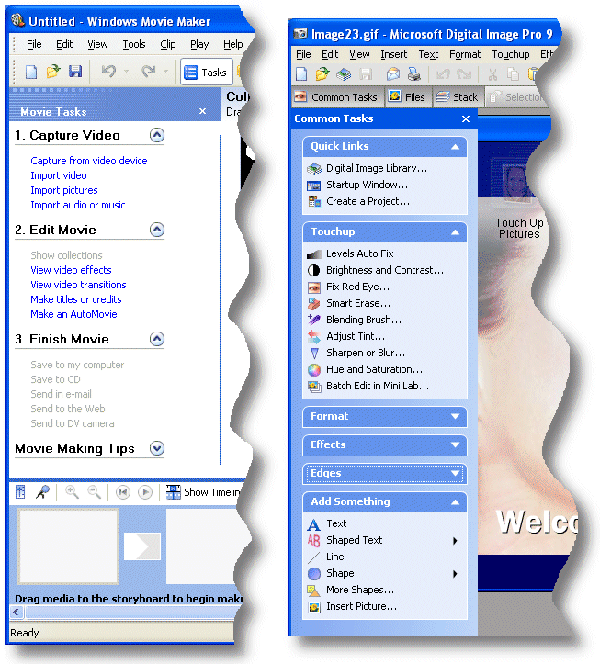Collapse the Finish Movie section
The height and width of the screenshot is (664, 600).
(157, 339)
